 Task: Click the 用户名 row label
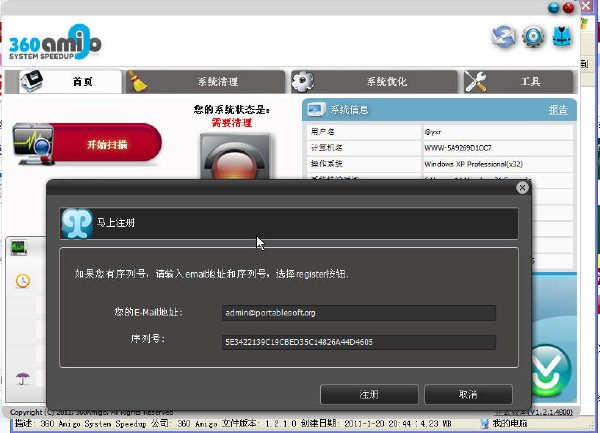(x=322, y=132)
